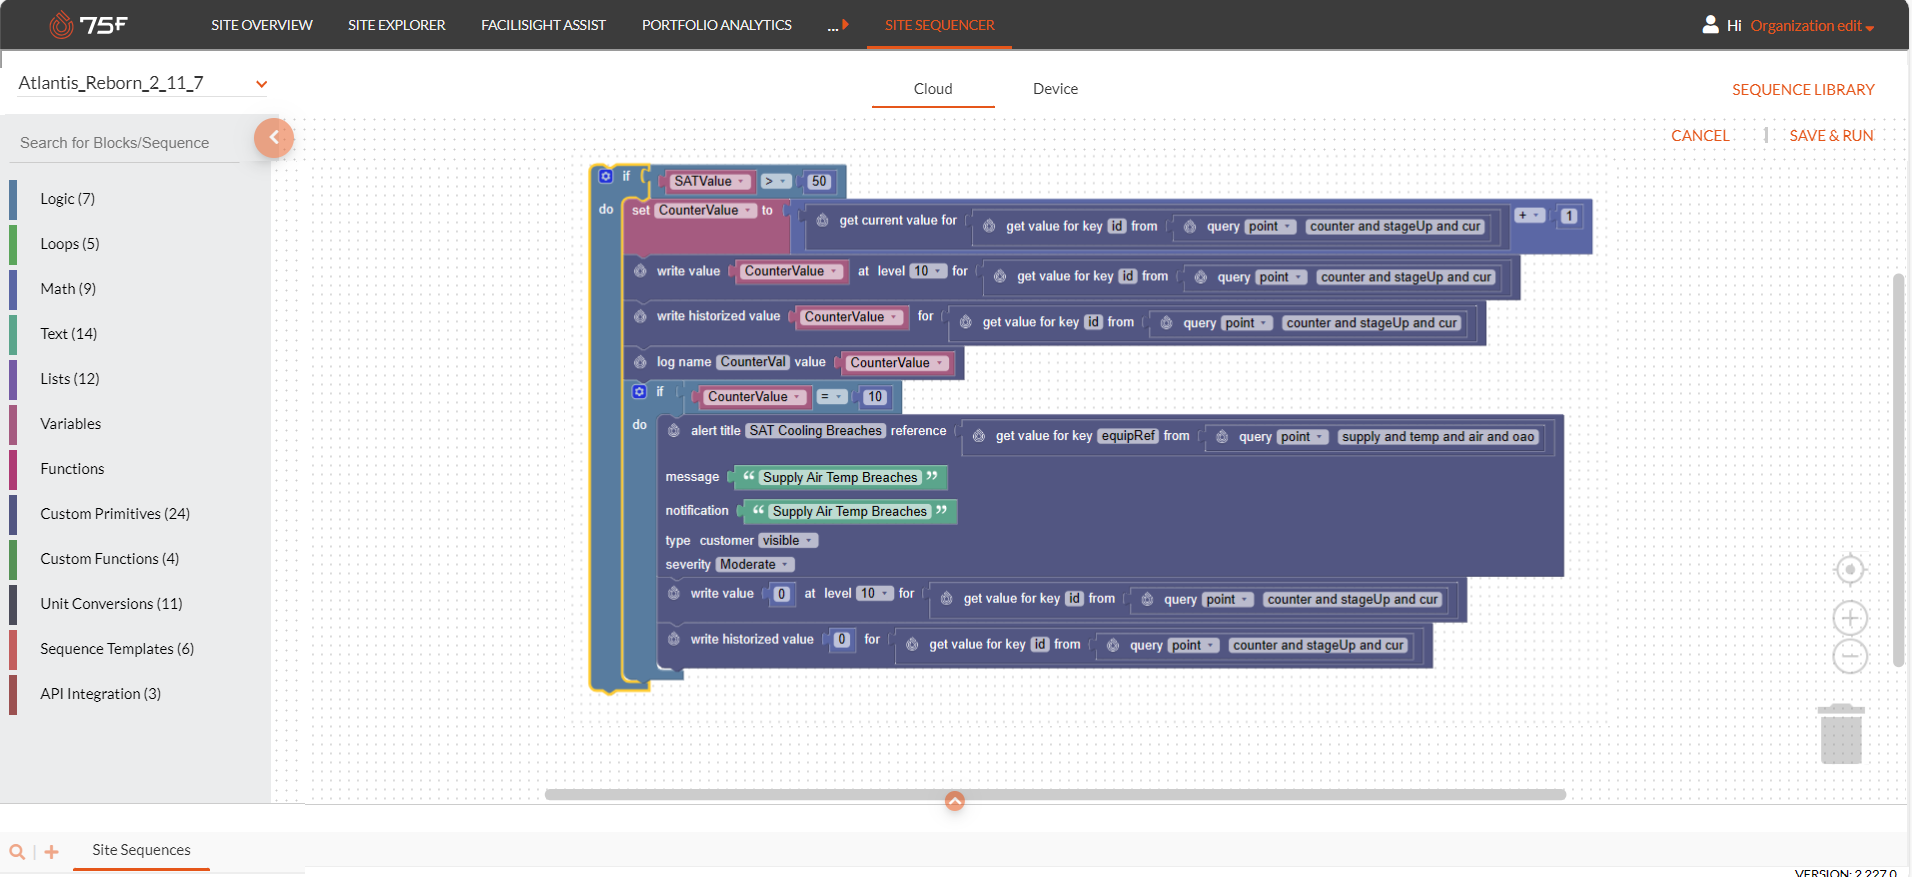This screenshot has height=877, width=1912.
Task: Click the CANCEL button
Action: coord(1700,136)
